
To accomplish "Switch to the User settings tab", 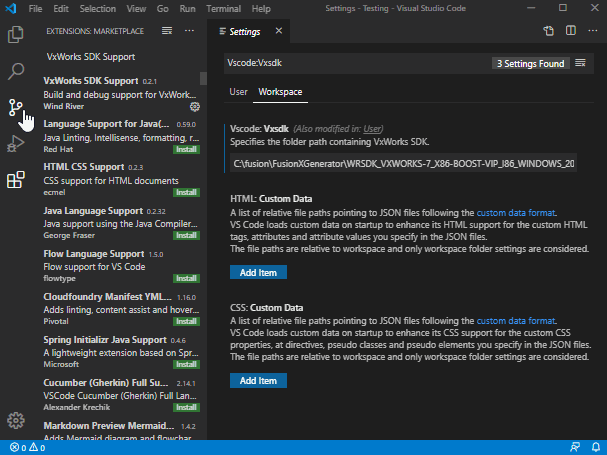I will point(238,92).
